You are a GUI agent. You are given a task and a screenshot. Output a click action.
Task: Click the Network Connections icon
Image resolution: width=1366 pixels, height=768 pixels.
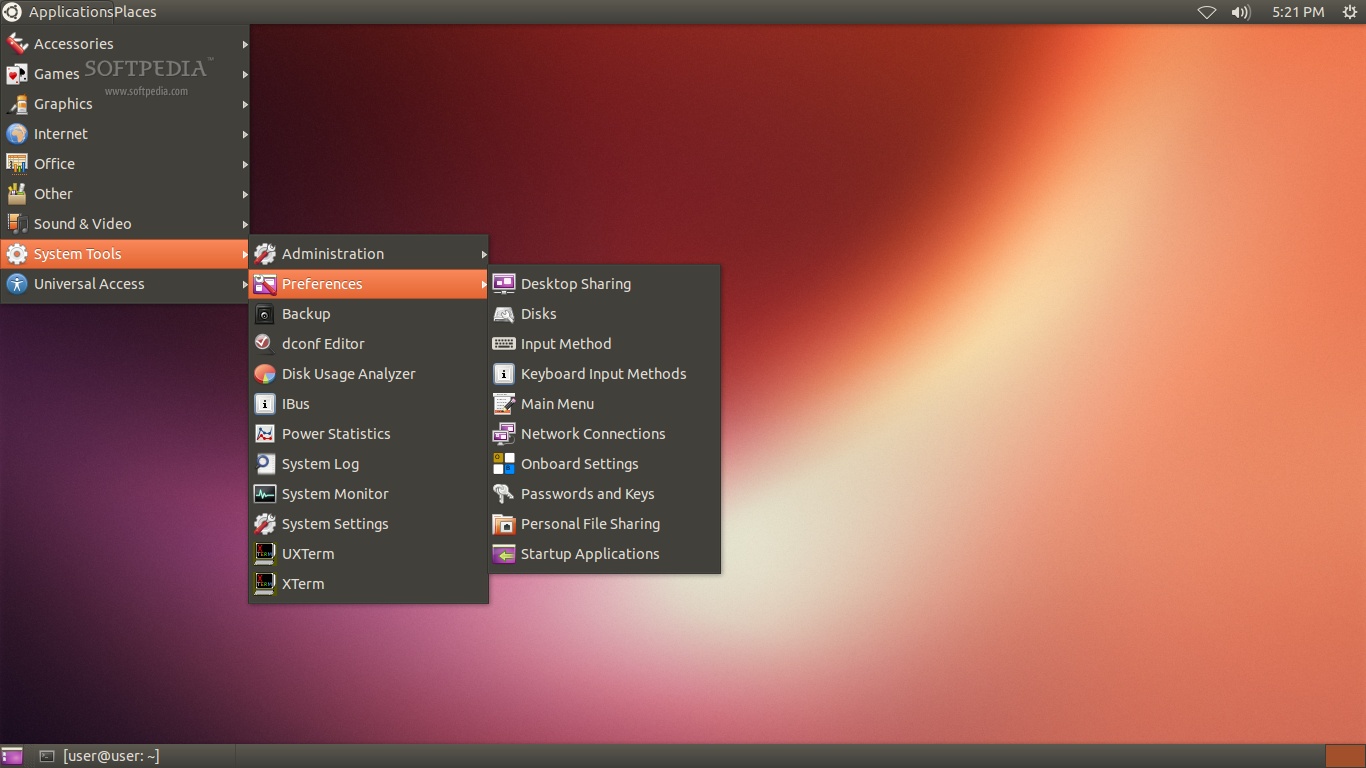pyautogui.click(x=504, y=434)
